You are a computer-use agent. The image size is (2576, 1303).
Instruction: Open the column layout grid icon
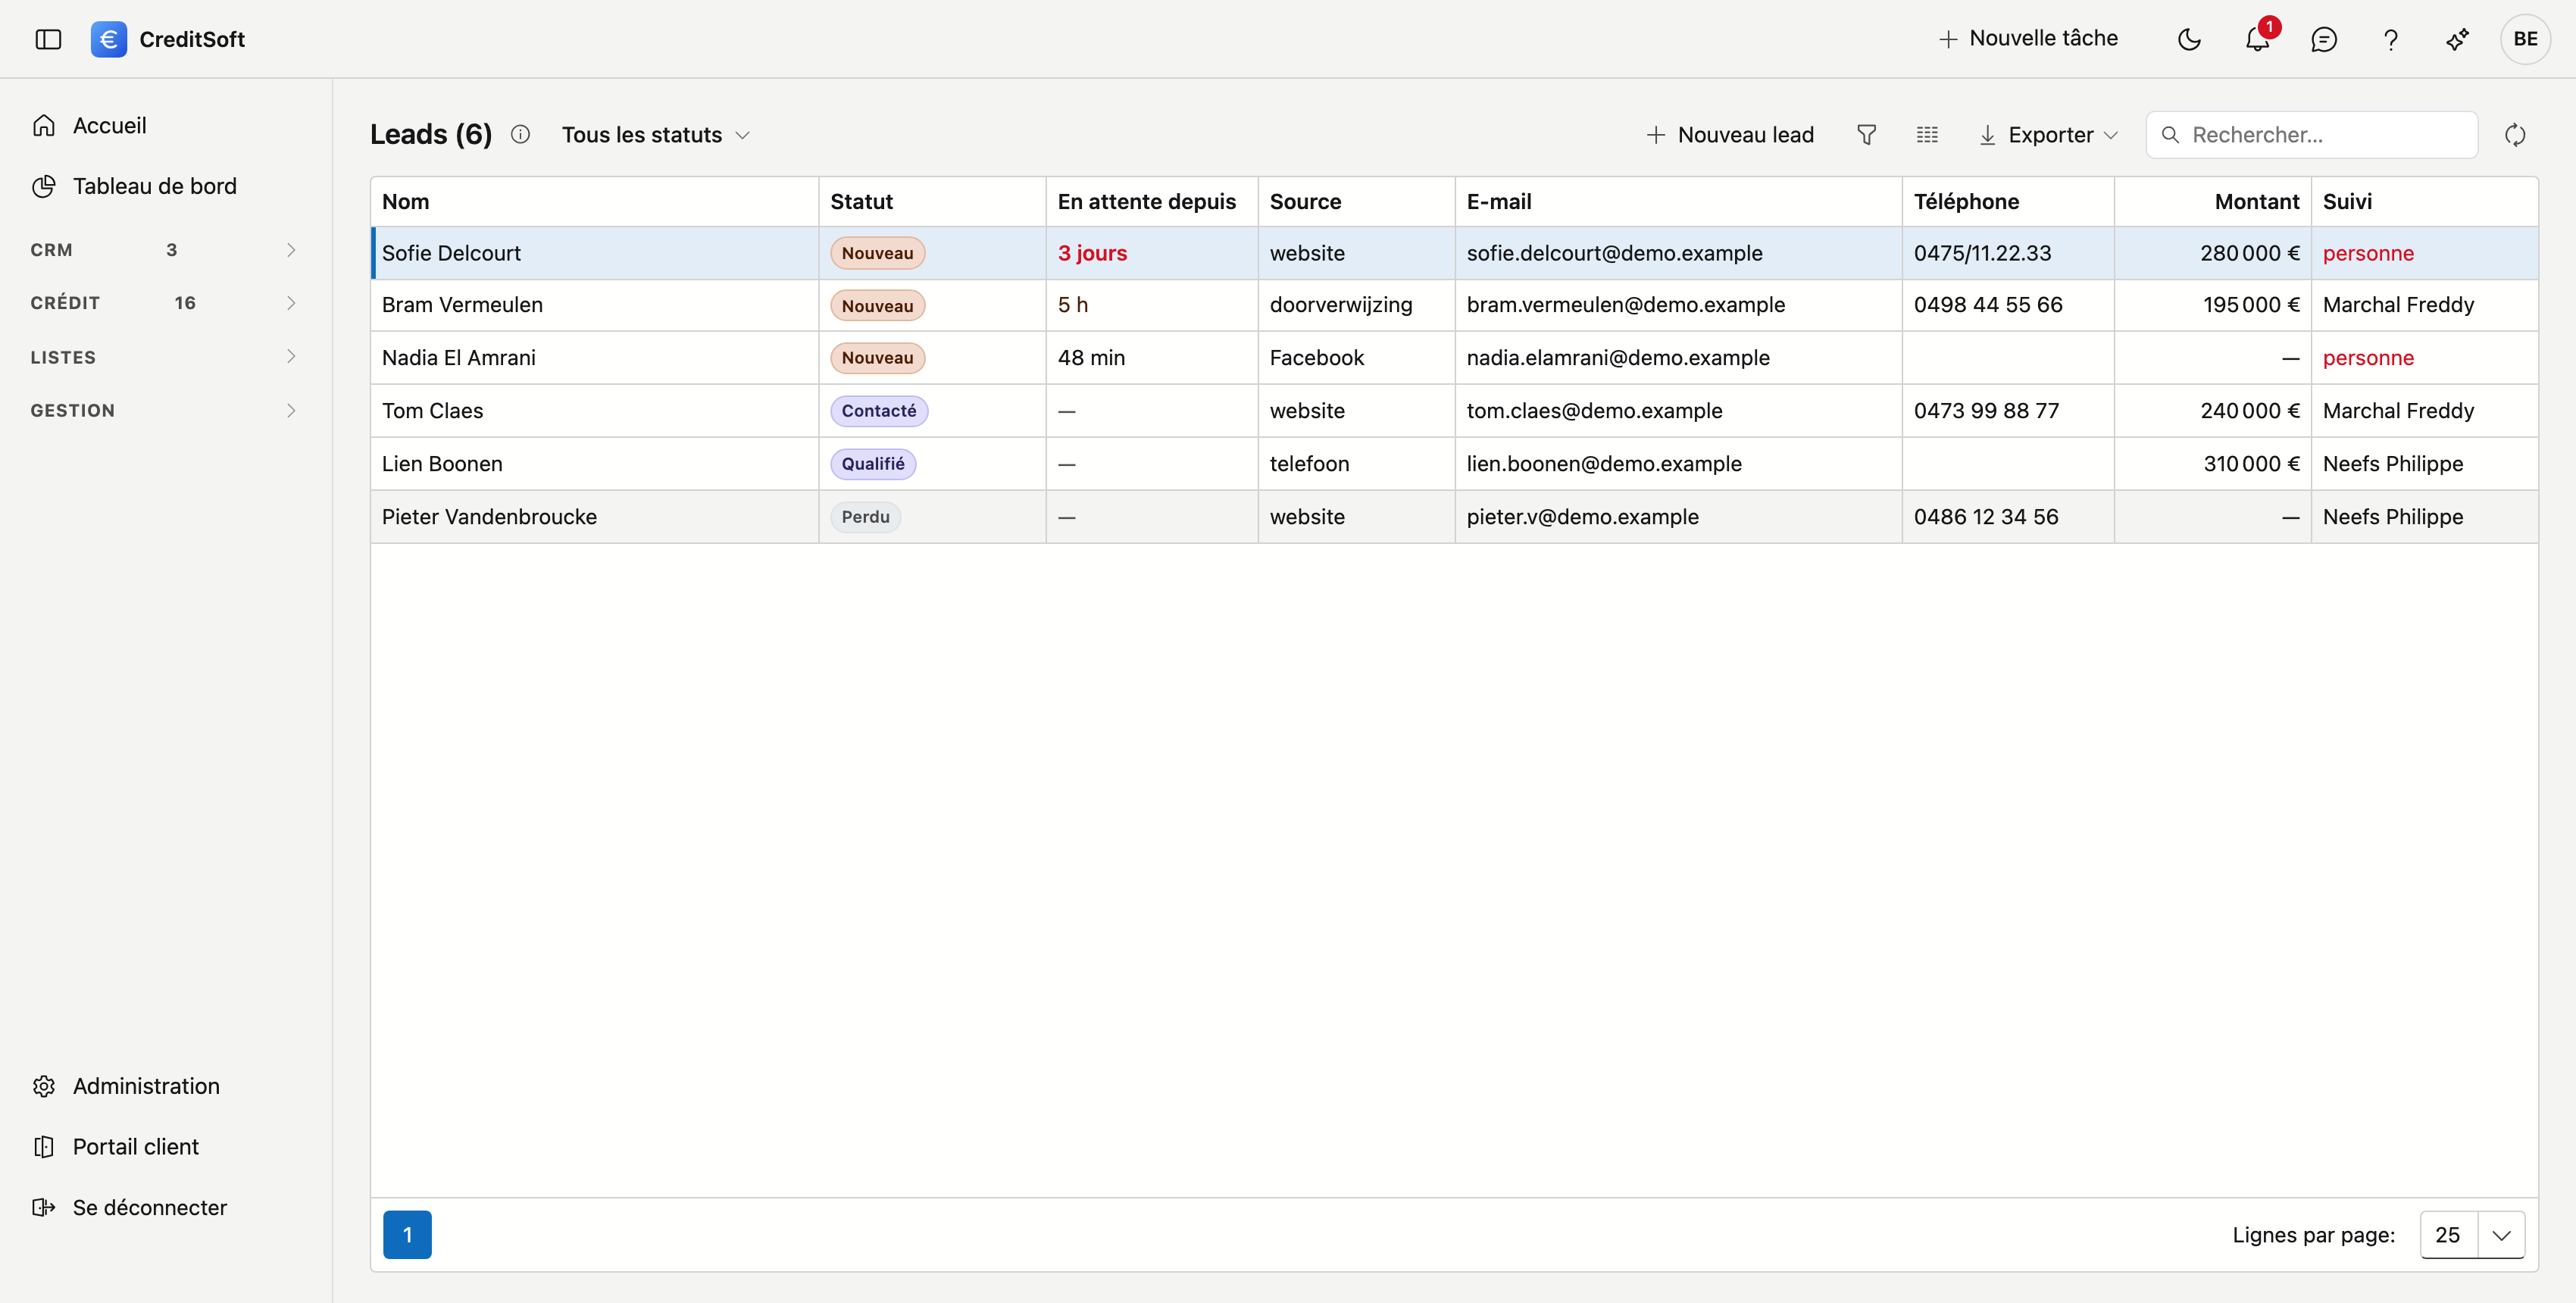click(1927, 134)
